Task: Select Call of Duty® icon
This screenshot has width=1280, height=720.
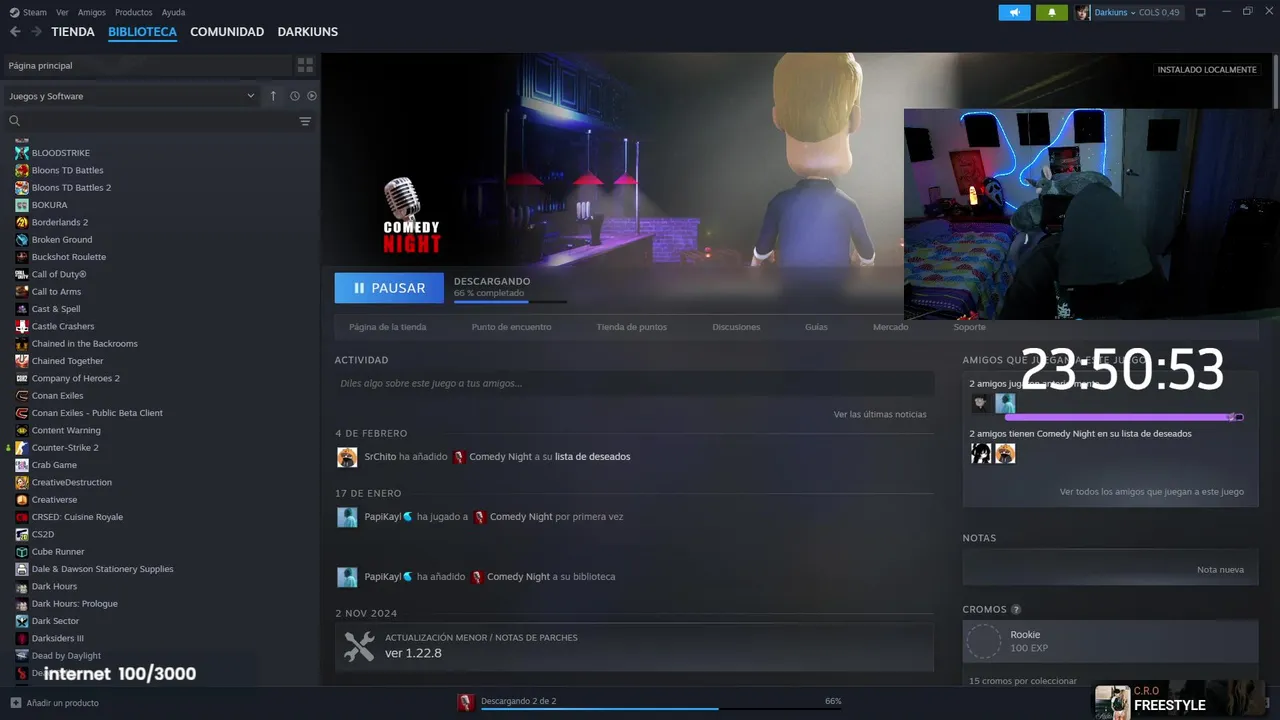Action: tap(22, 274)
